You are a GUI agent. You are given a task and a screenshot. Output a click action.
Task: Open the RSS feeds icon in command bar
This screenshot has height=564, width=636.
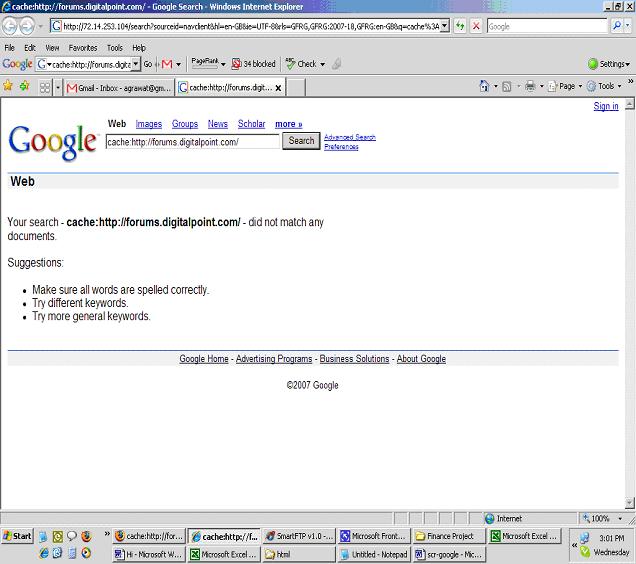pos(507,86)
